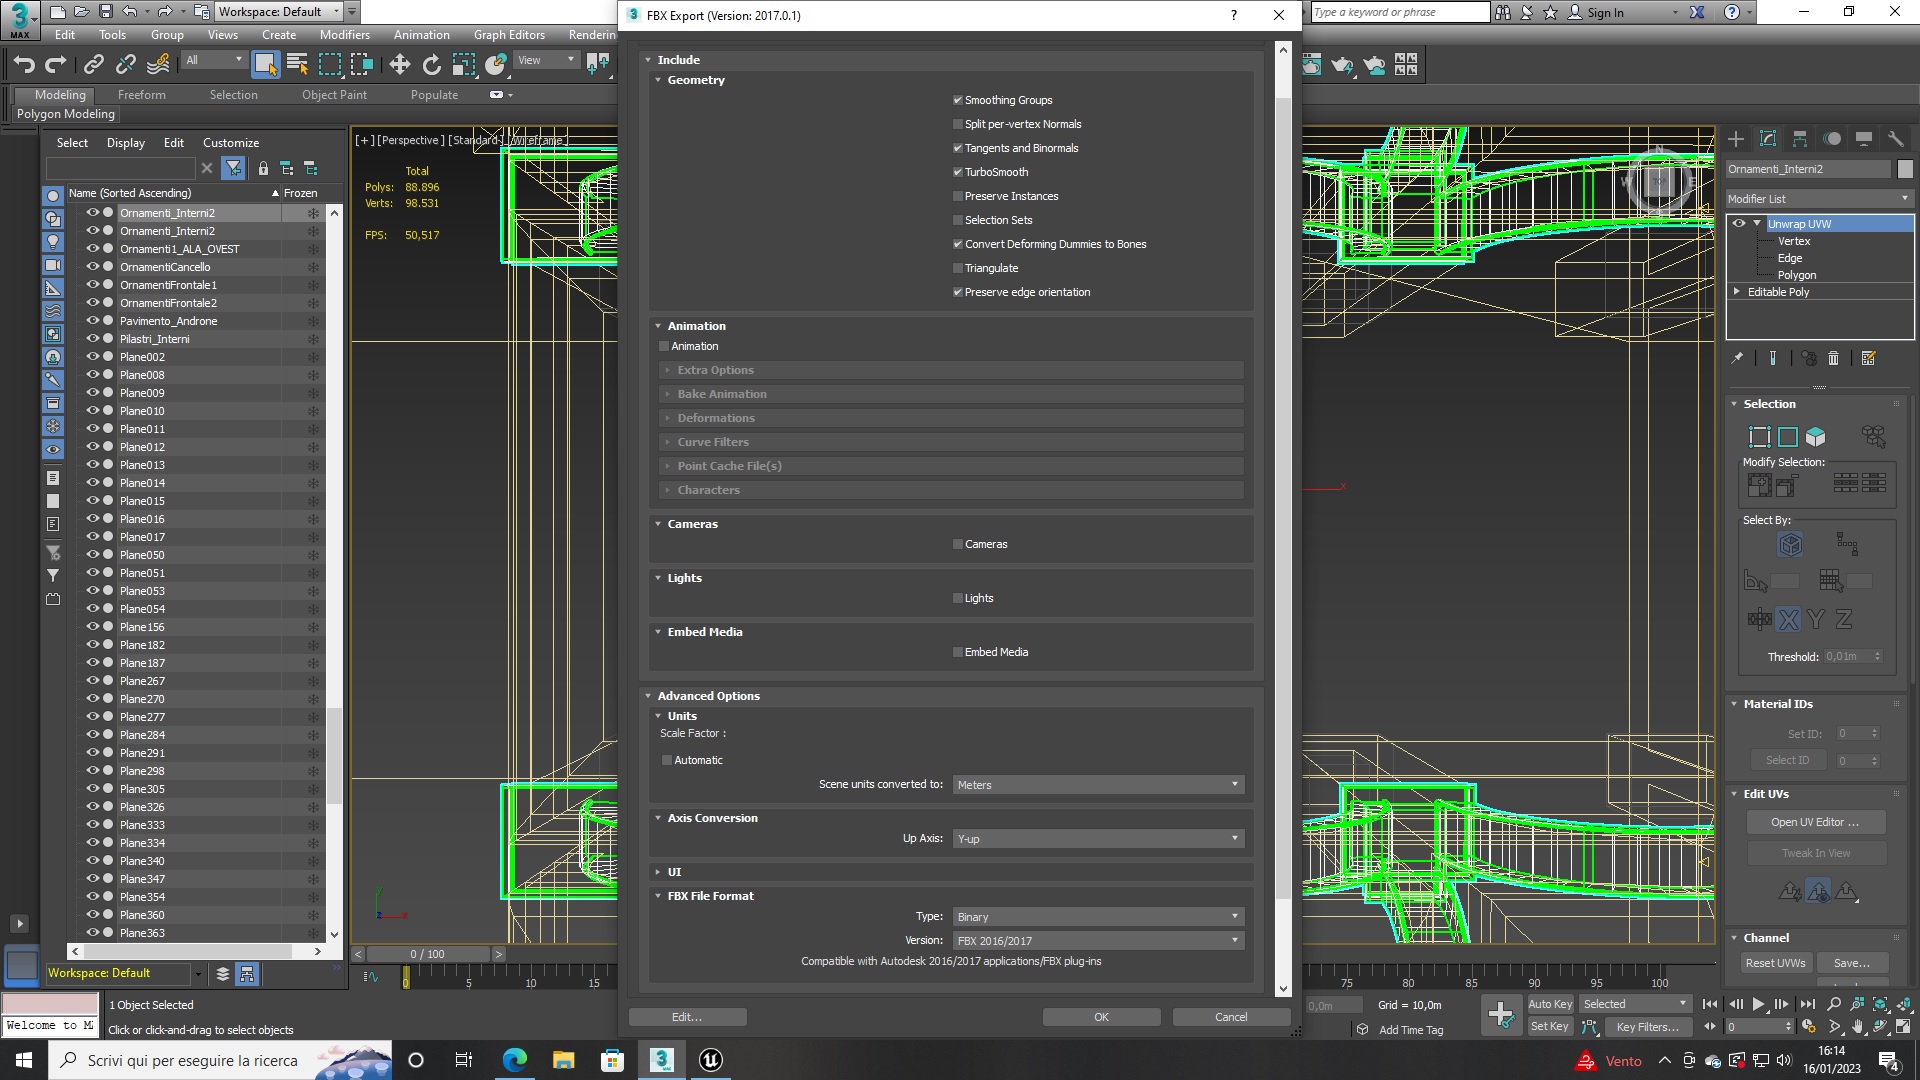Toggle the funnel filter in Scene Explorer
Image resolution: width=1920 pixels, height=1080 pixels.
click(x=233, y=168)
